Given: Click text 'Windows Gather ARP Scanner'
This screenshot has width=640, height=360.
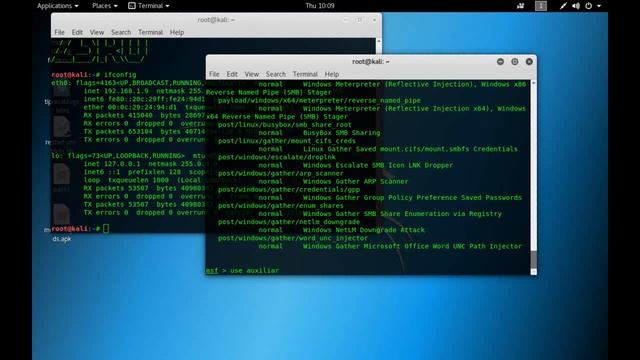Looking at the screenshot, I should [355, 182].
